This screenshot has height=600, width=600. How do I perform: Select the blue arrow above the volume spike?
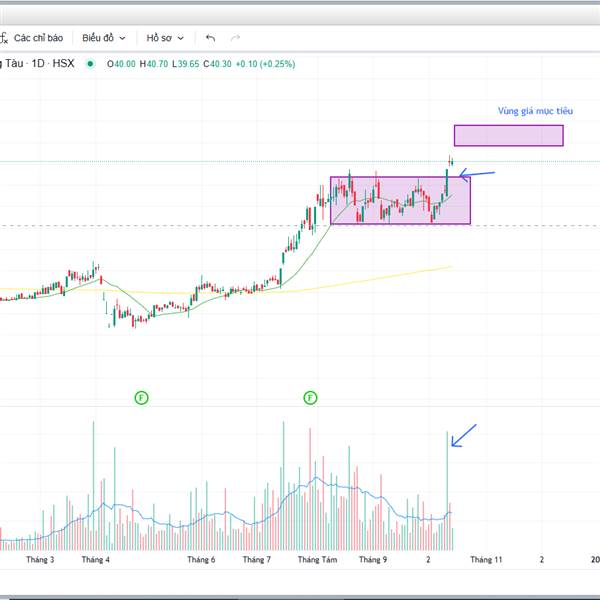point(465,435)
